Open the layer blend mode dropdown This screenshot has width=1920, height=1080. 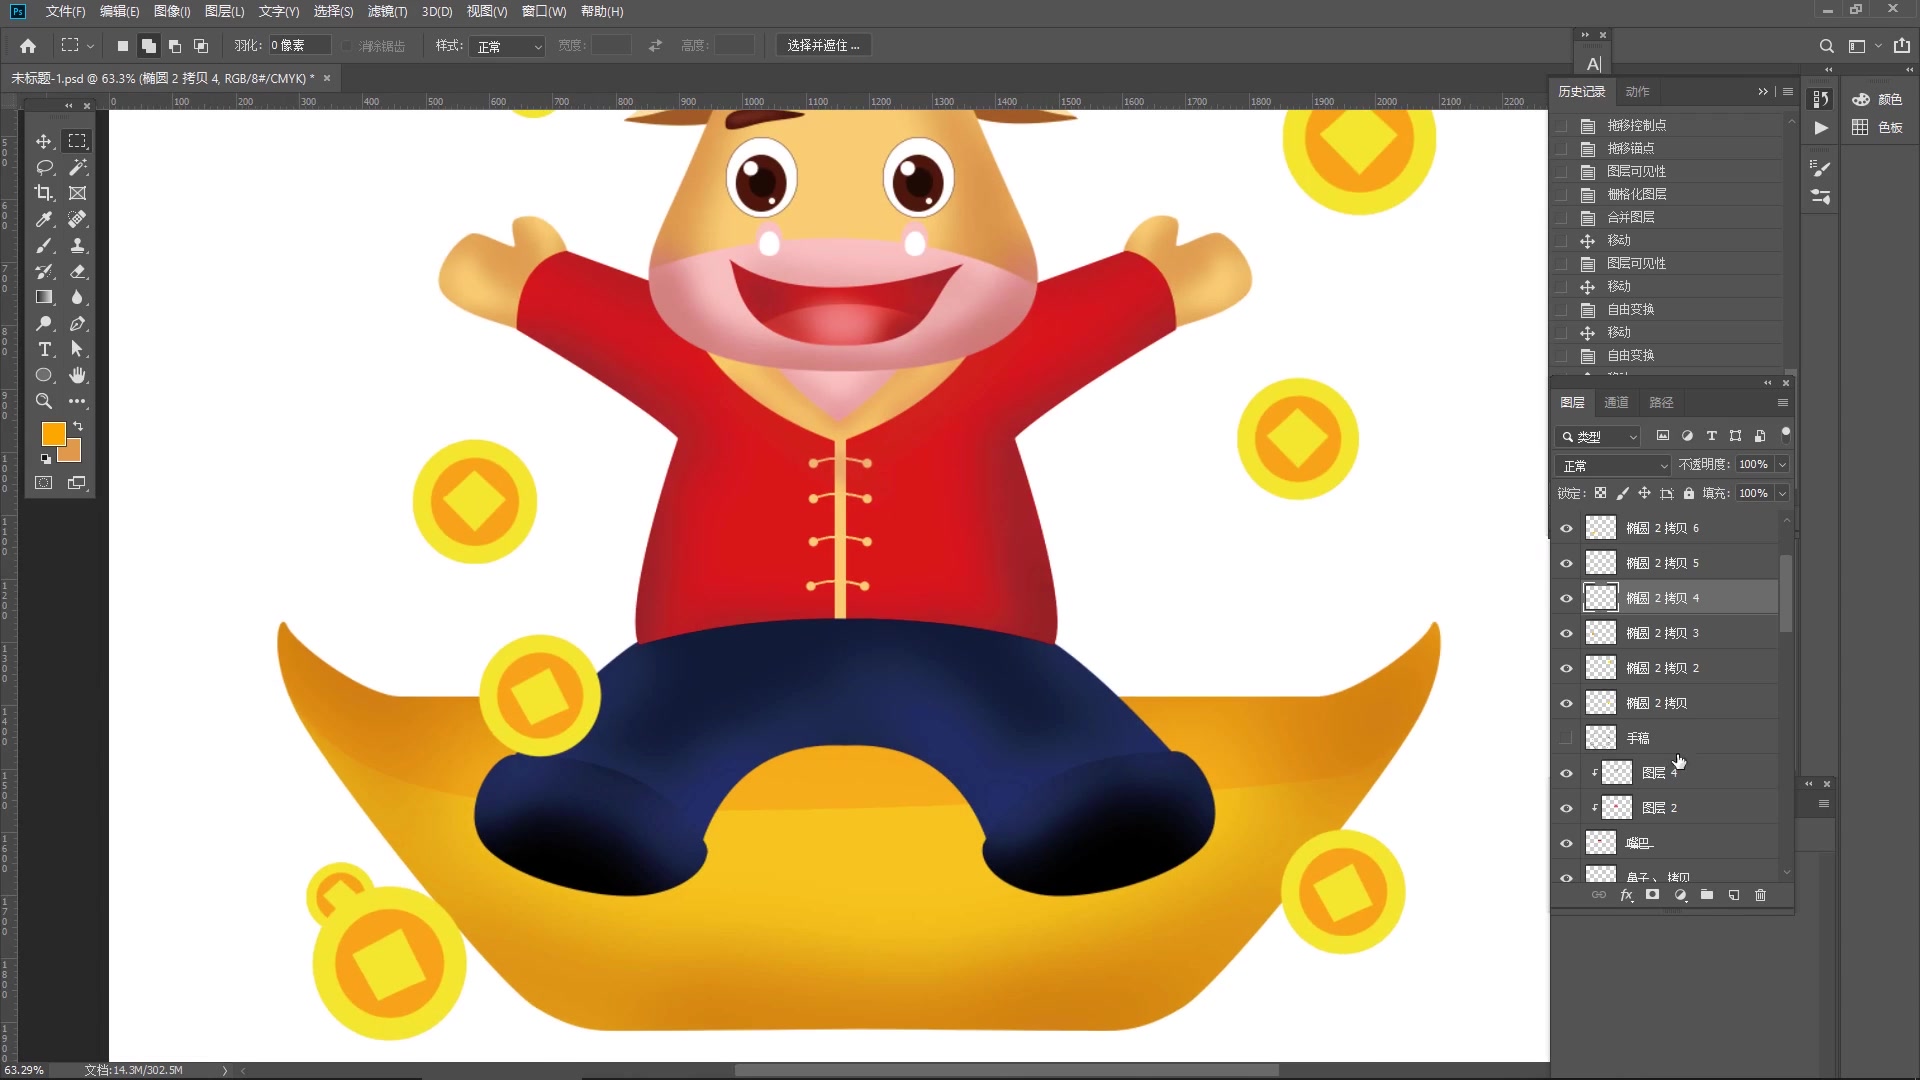pos(1612,465)
